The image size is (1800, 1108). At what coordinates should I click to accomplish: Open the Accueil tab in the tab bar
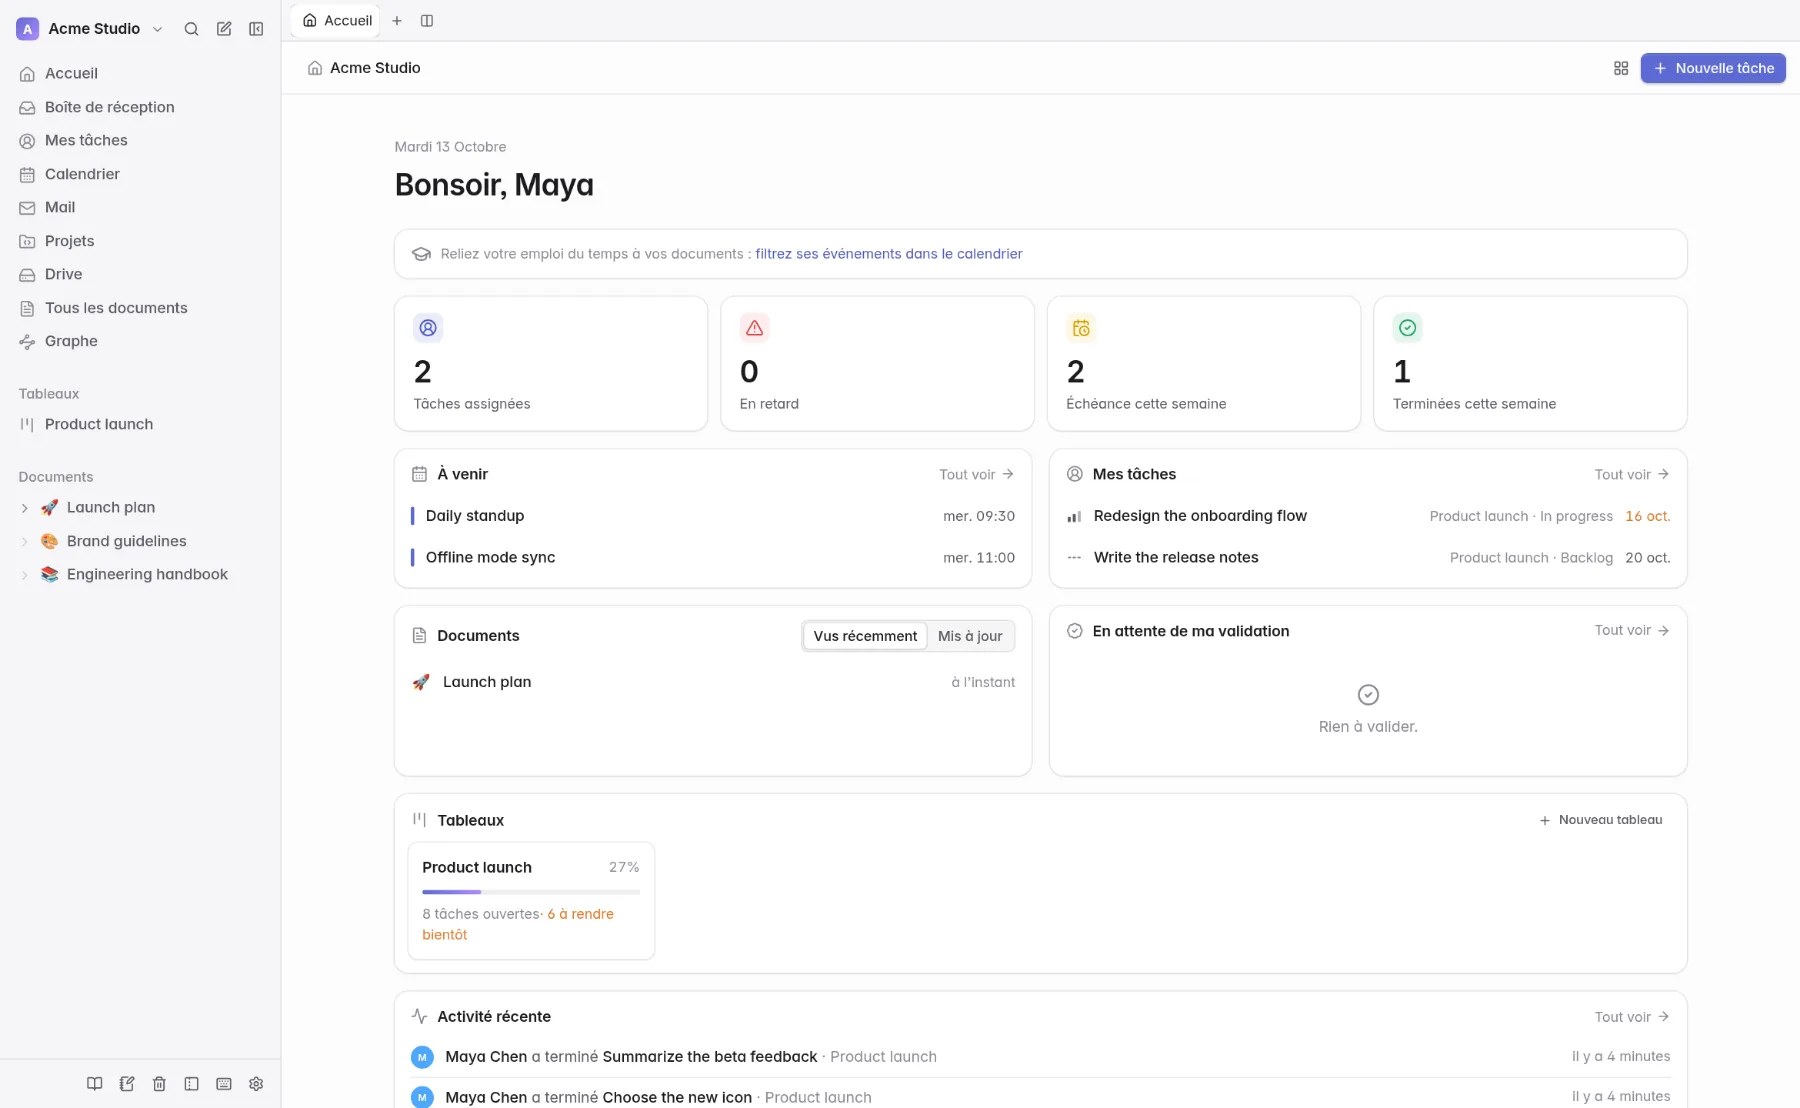click(336, 21)
